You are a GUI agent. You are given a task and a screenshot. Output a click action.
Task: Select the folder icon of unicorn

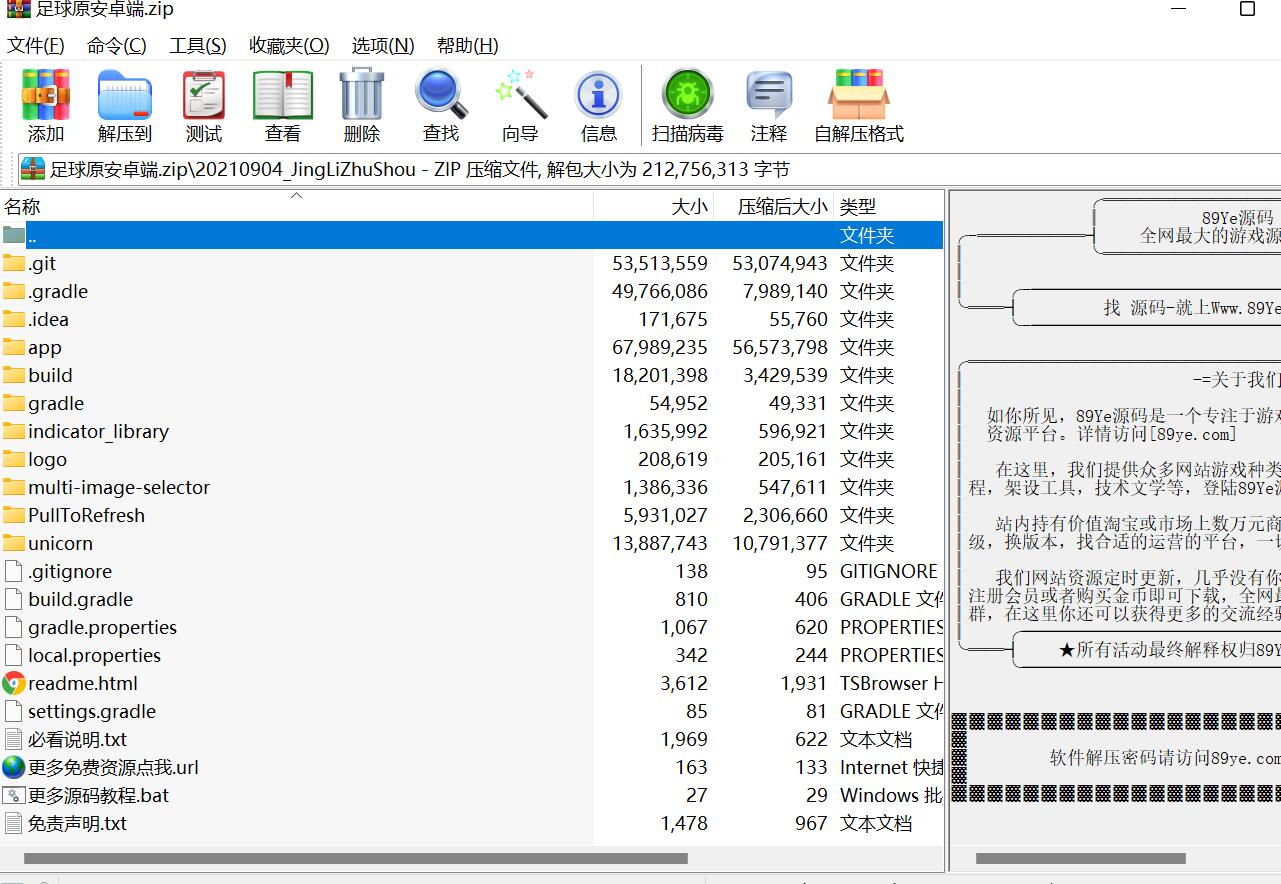pyautogui.click(x=14, y=543)
